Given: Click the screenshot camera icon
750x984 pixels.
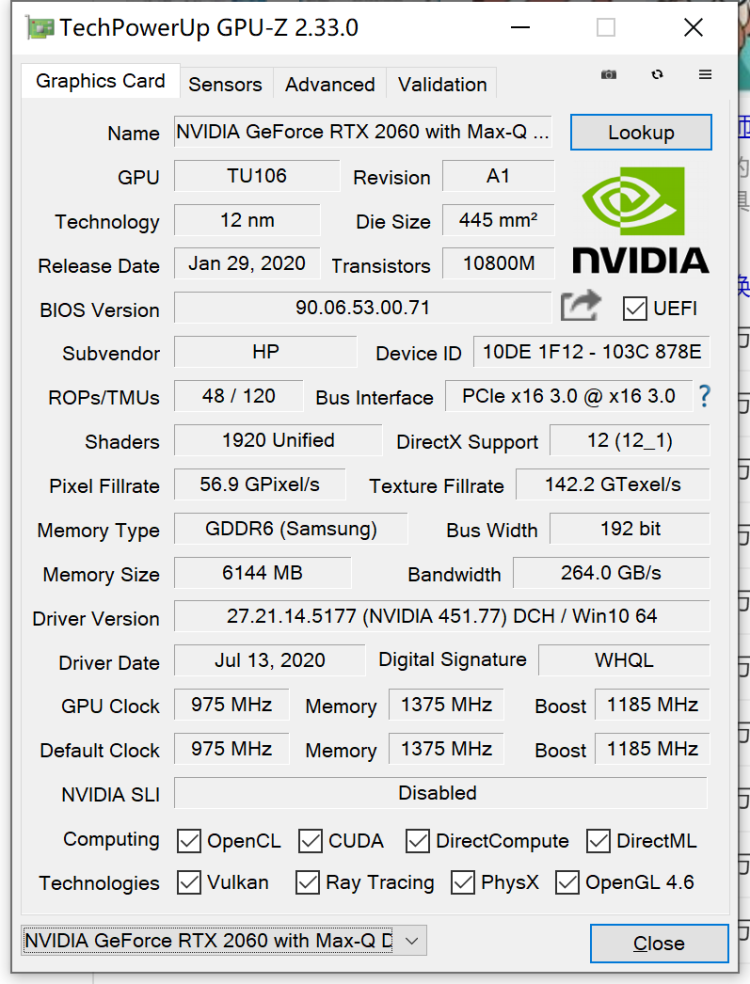Looking at the screenshot, I should pos(609,75).
